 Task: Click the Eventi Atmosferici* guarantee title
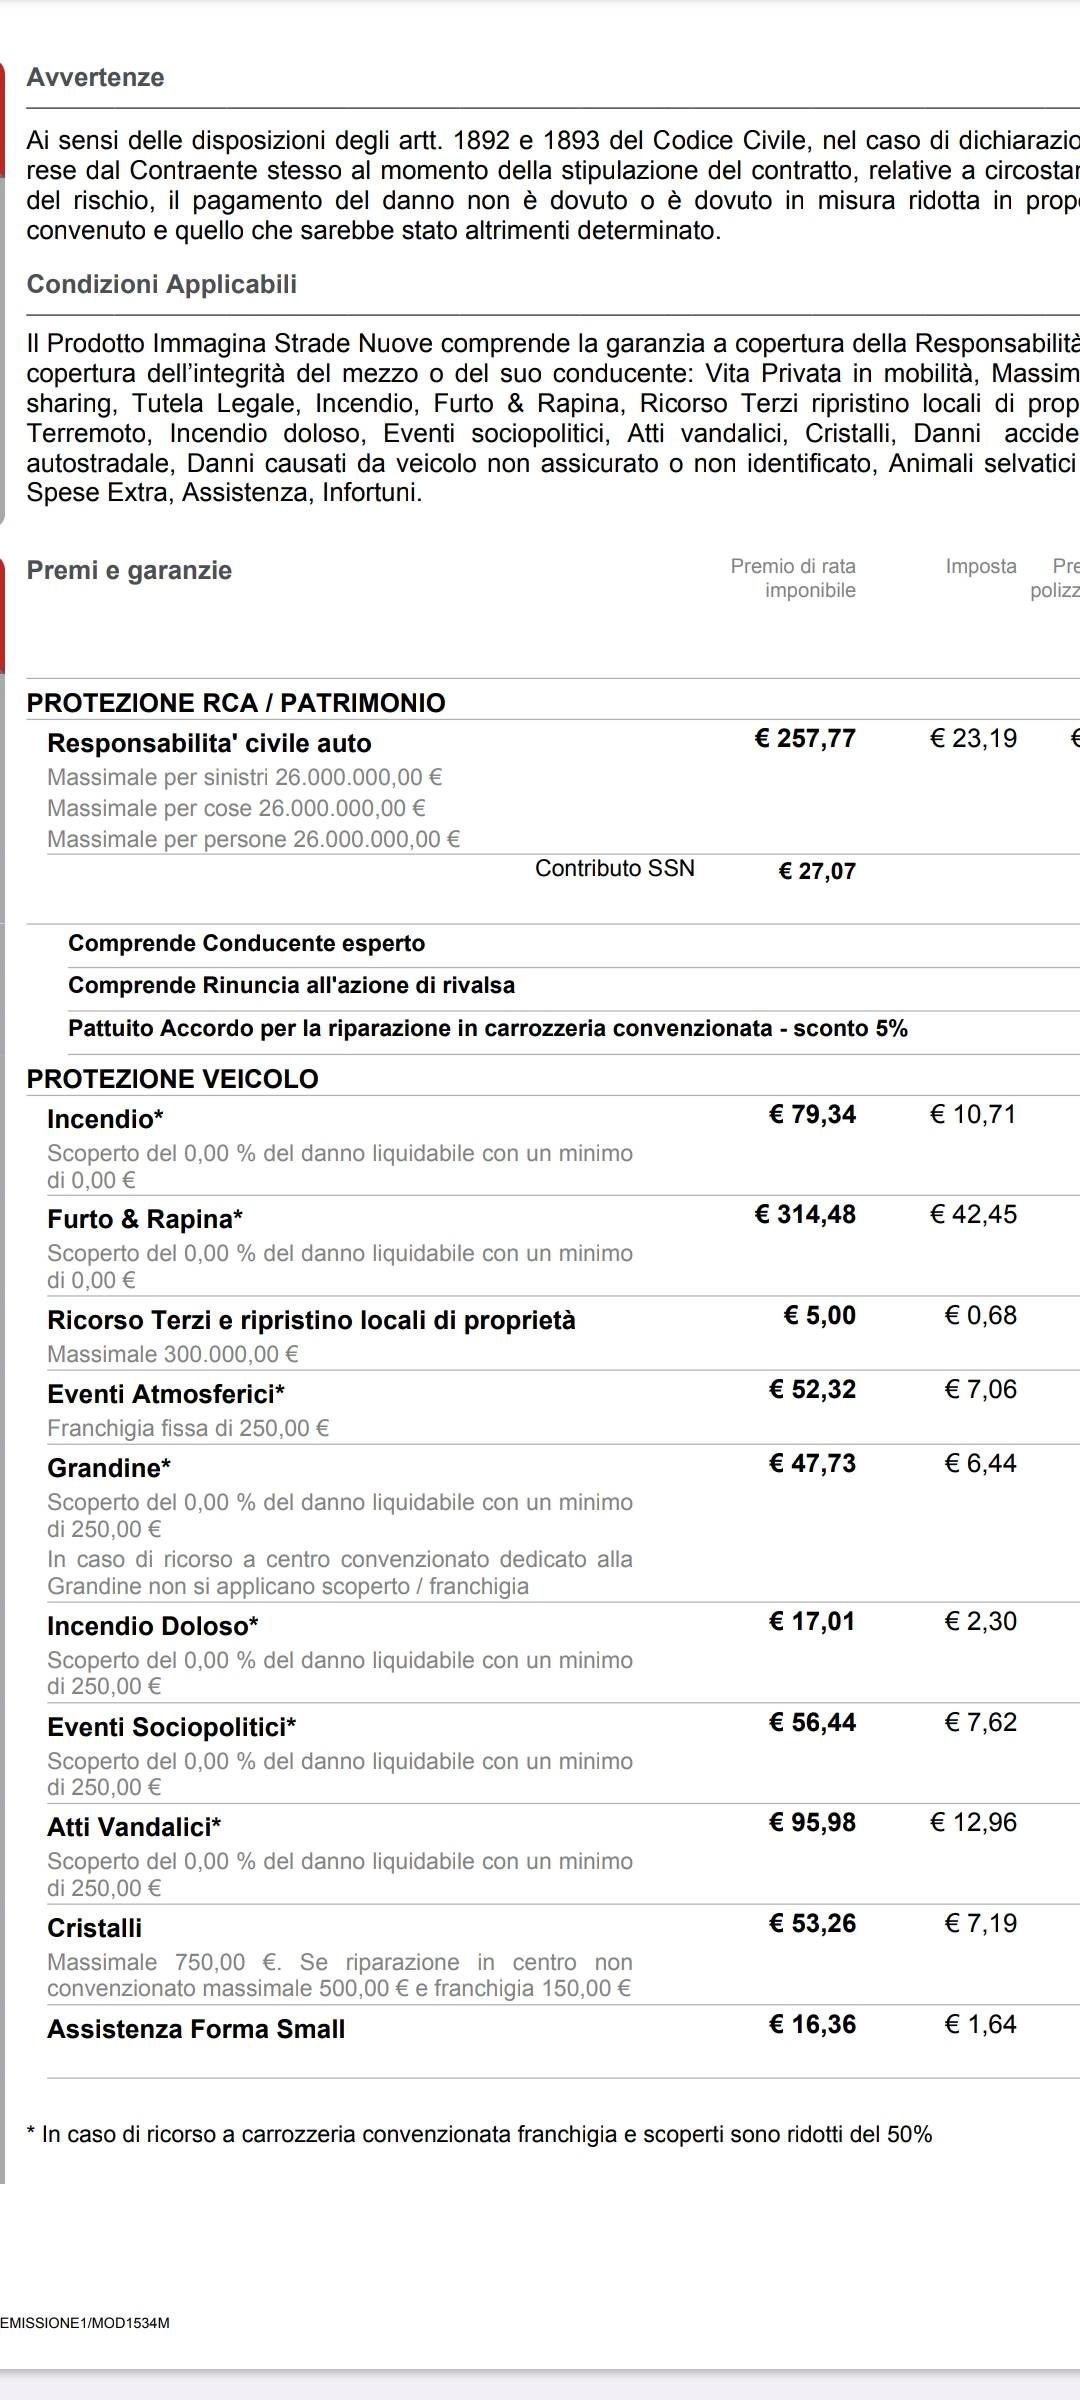click(166, 1395)
